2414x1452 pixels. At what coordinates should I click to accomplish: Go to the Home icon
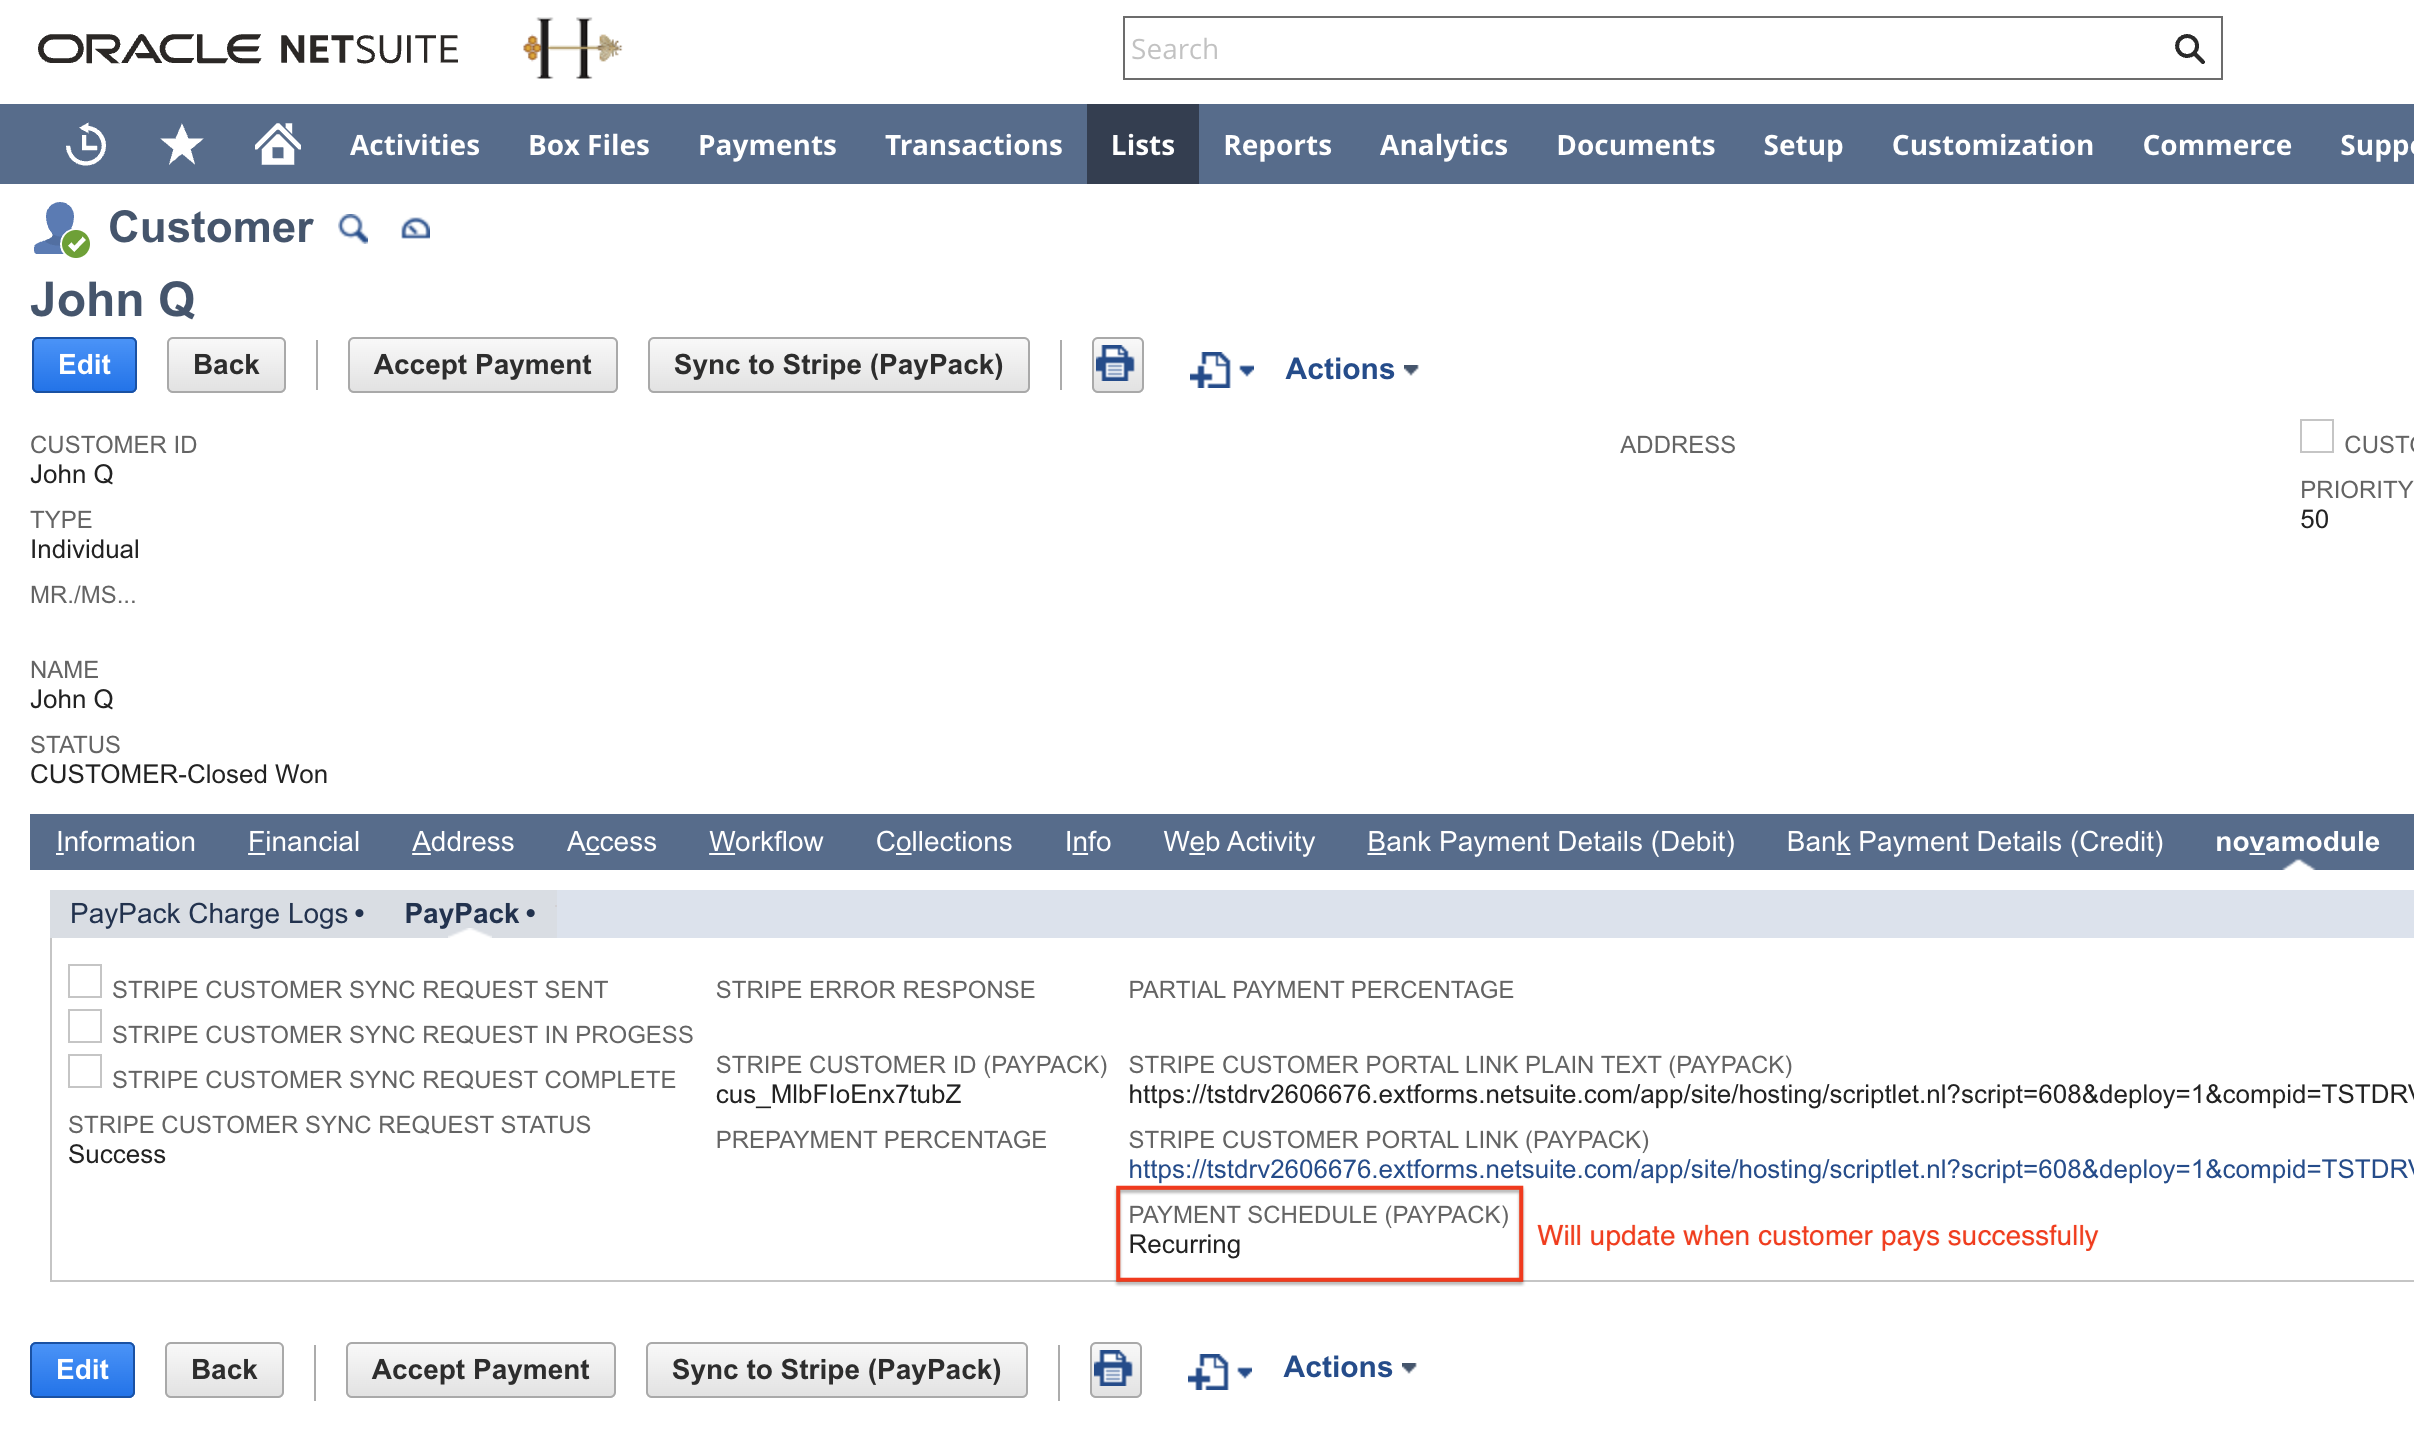point(277,144)
